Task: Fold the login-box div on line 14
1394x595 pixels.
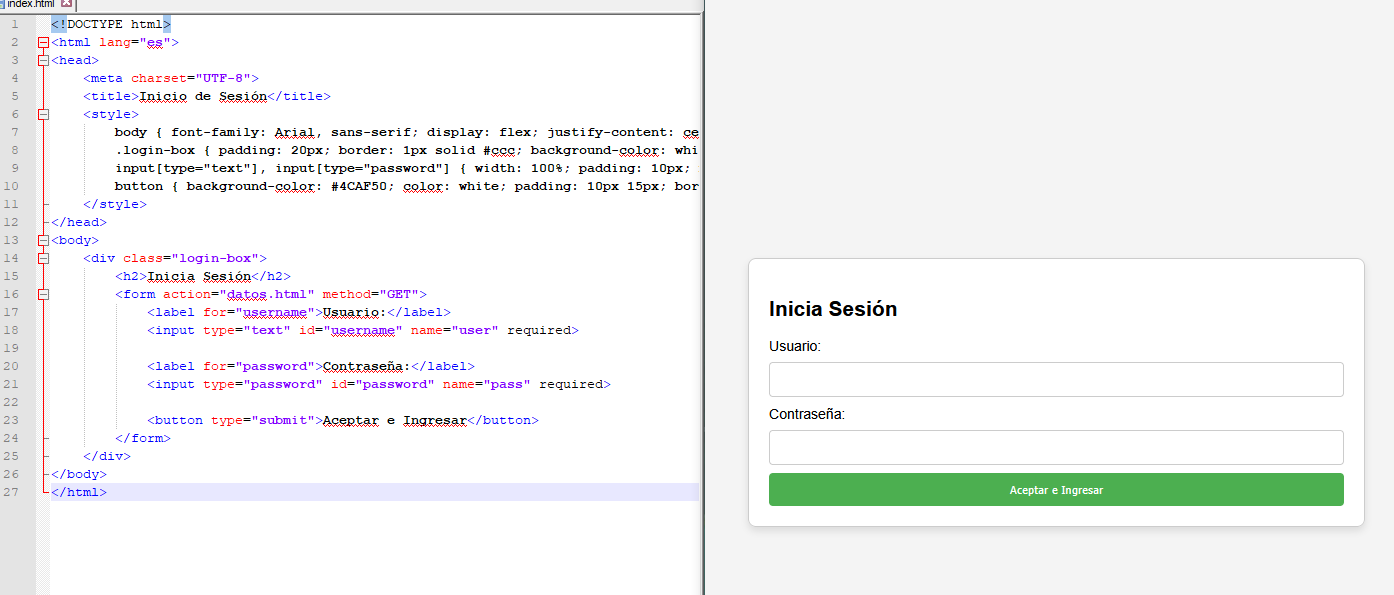Action: pyautogui.click(x=43, y=259)
